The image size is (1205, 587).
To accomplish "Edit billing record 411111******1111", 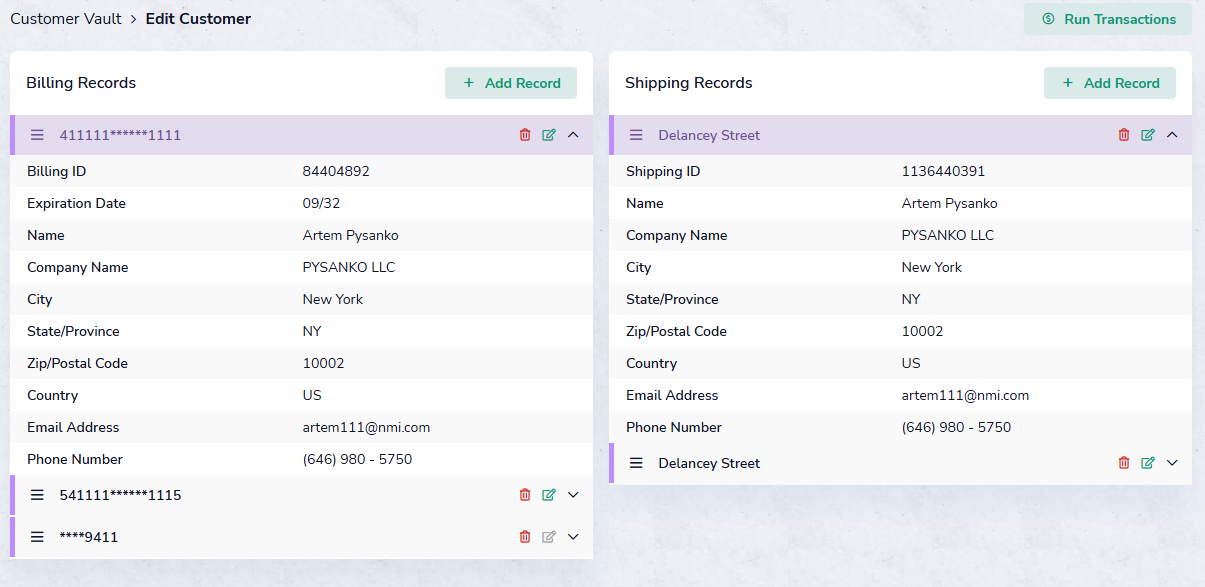I will point(549,135).
